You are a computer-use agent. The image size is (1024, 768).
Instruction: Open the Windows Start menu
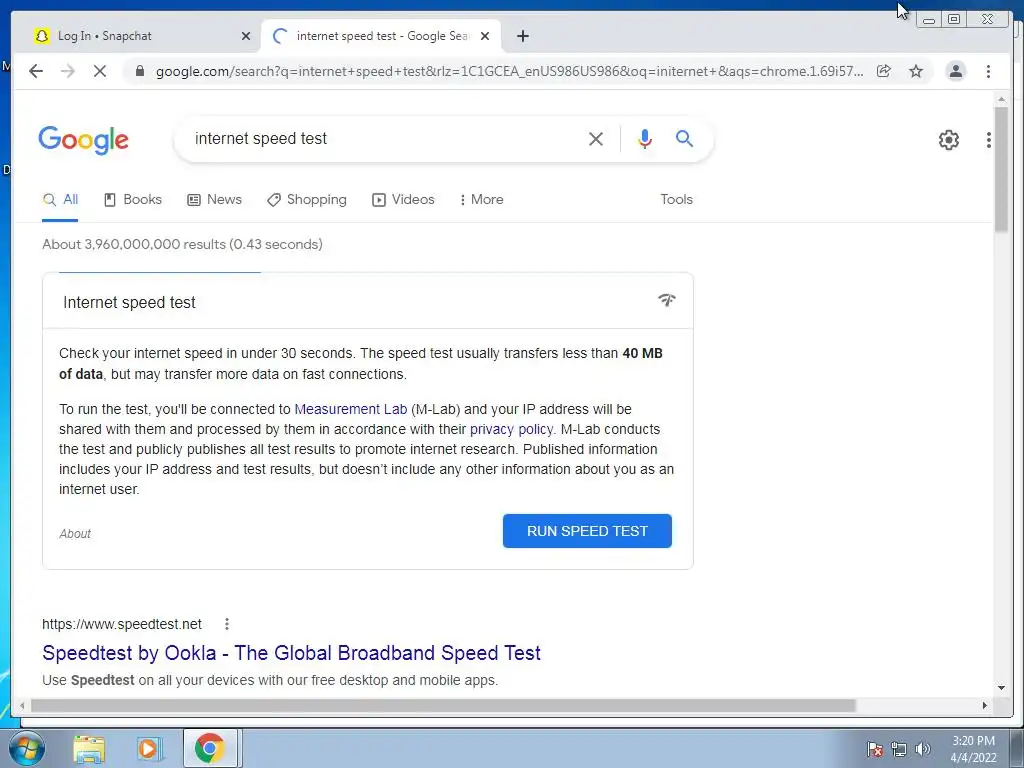(26, 748)
